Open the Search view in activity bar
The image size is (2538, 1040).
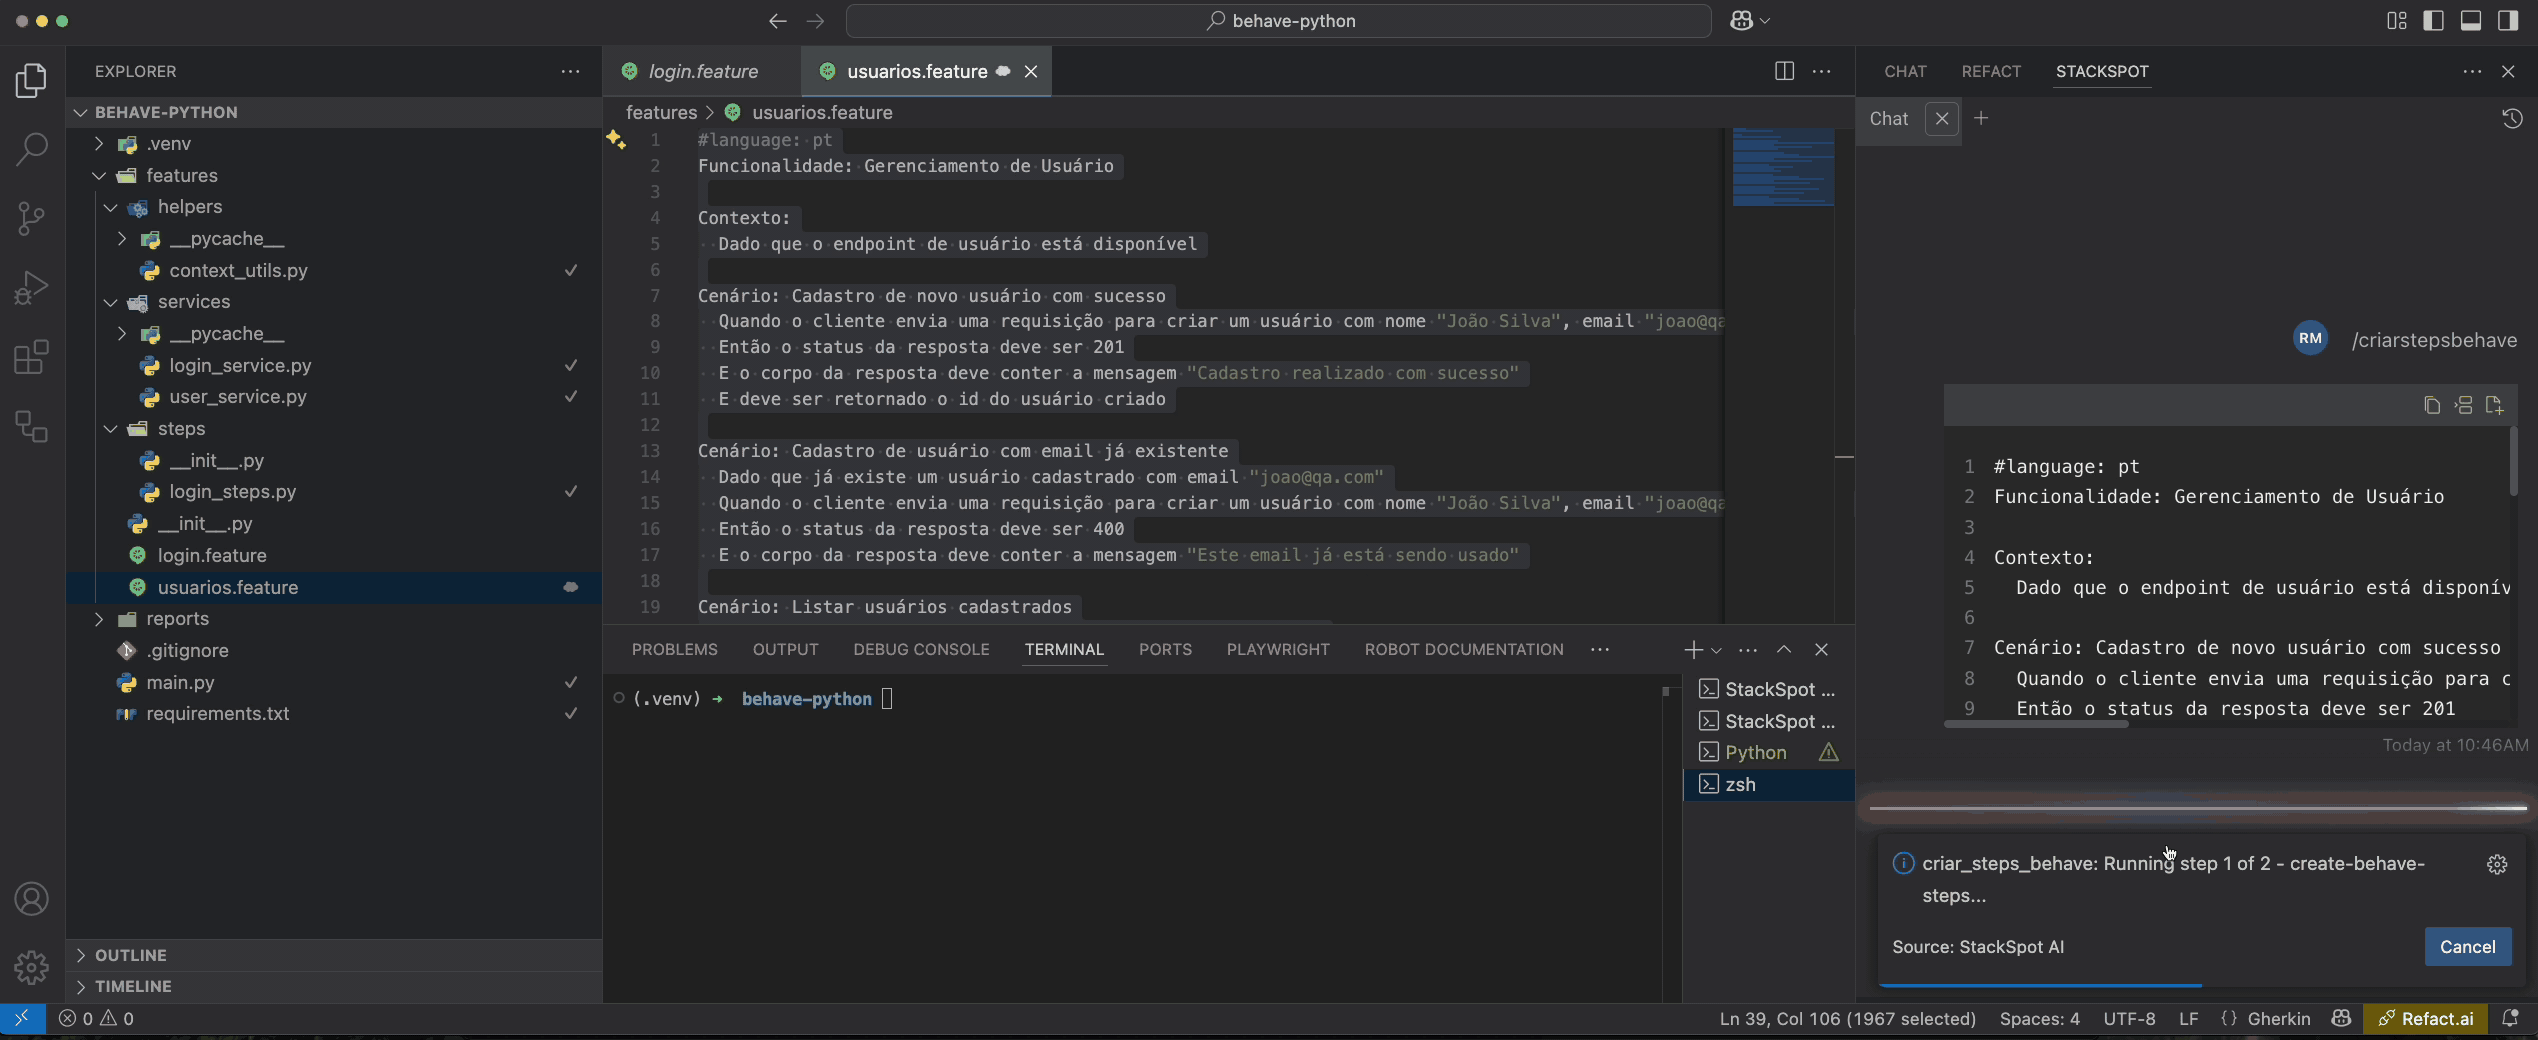(31, 149)
